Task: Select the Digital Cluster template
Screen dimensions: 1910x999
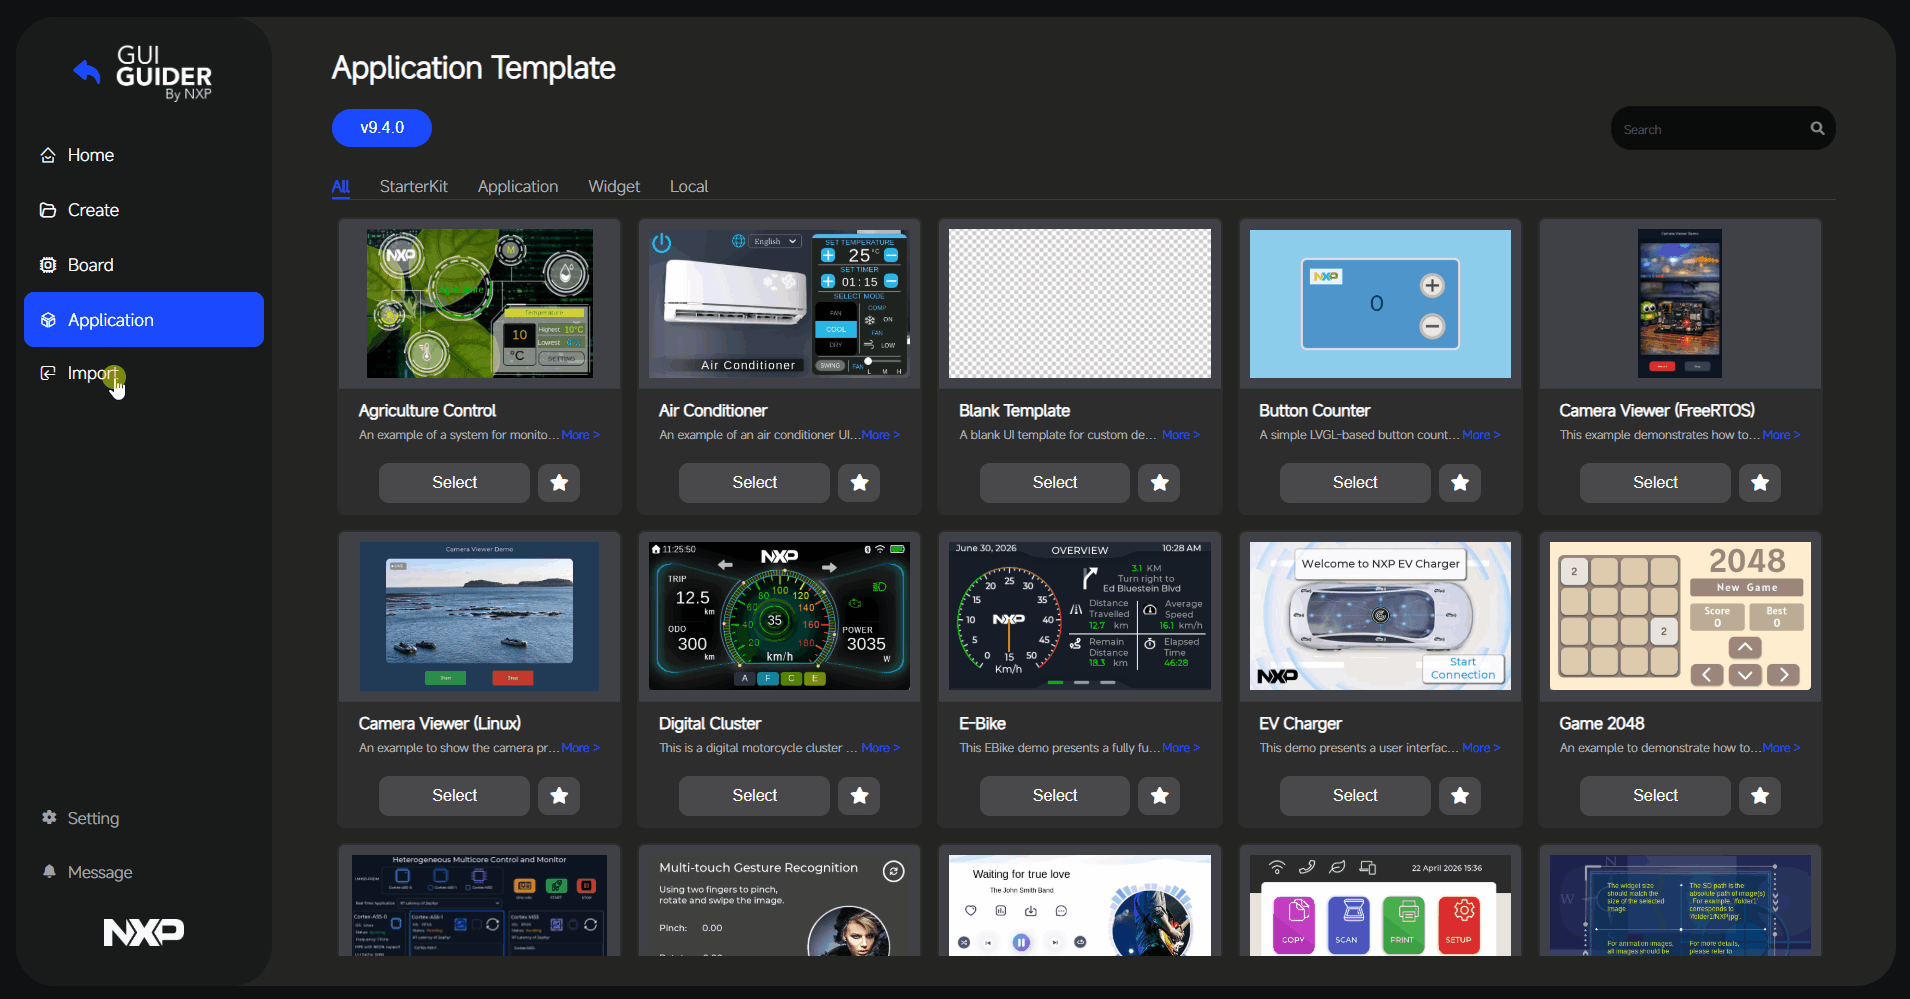Action: point(754,796)
